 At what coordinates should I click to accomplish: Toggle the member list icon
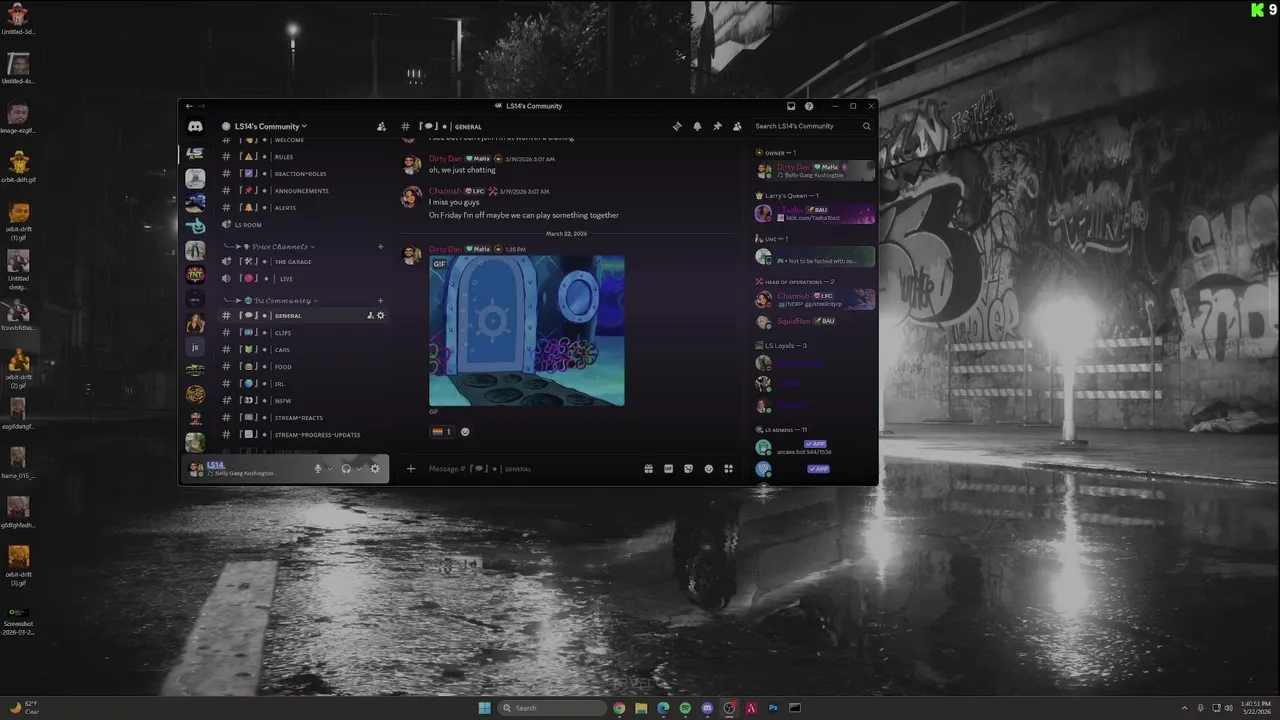coord(737,126)
